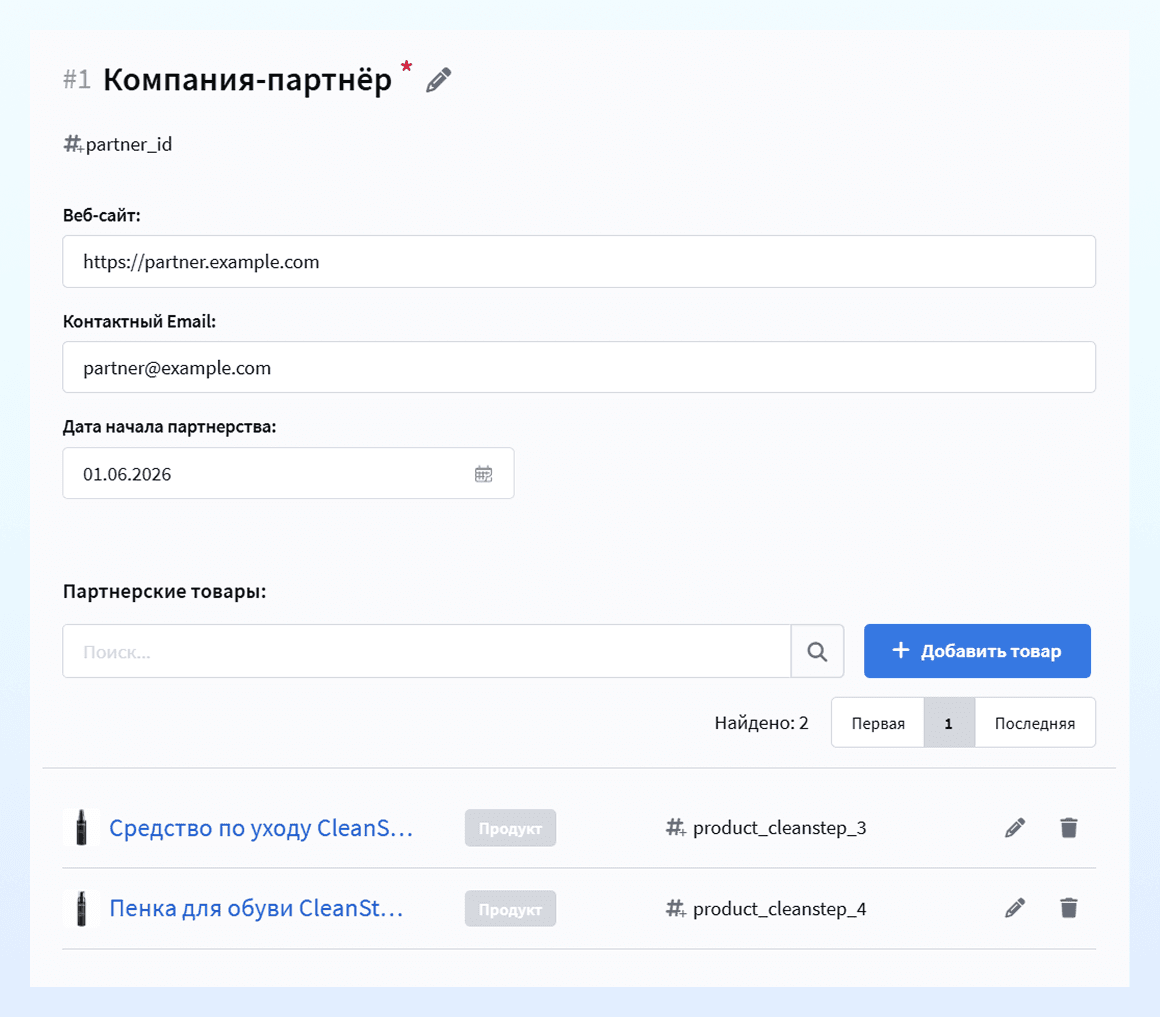Click the magnifier search button
Screen dimensions: 1160x1017
pos(817,651)
